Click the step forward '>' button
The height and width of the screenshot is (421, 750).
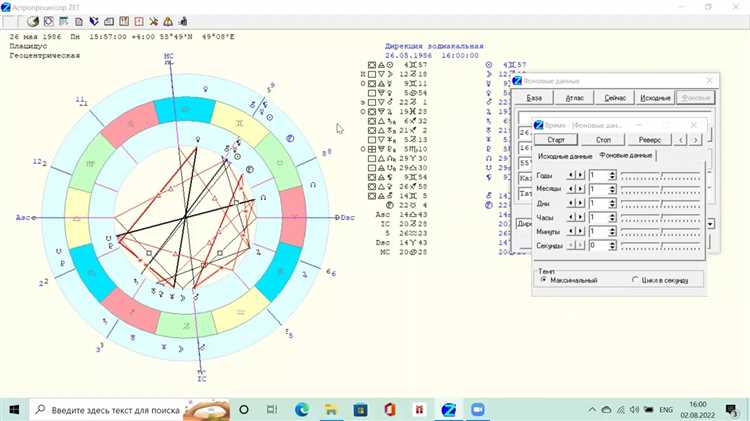696,140
